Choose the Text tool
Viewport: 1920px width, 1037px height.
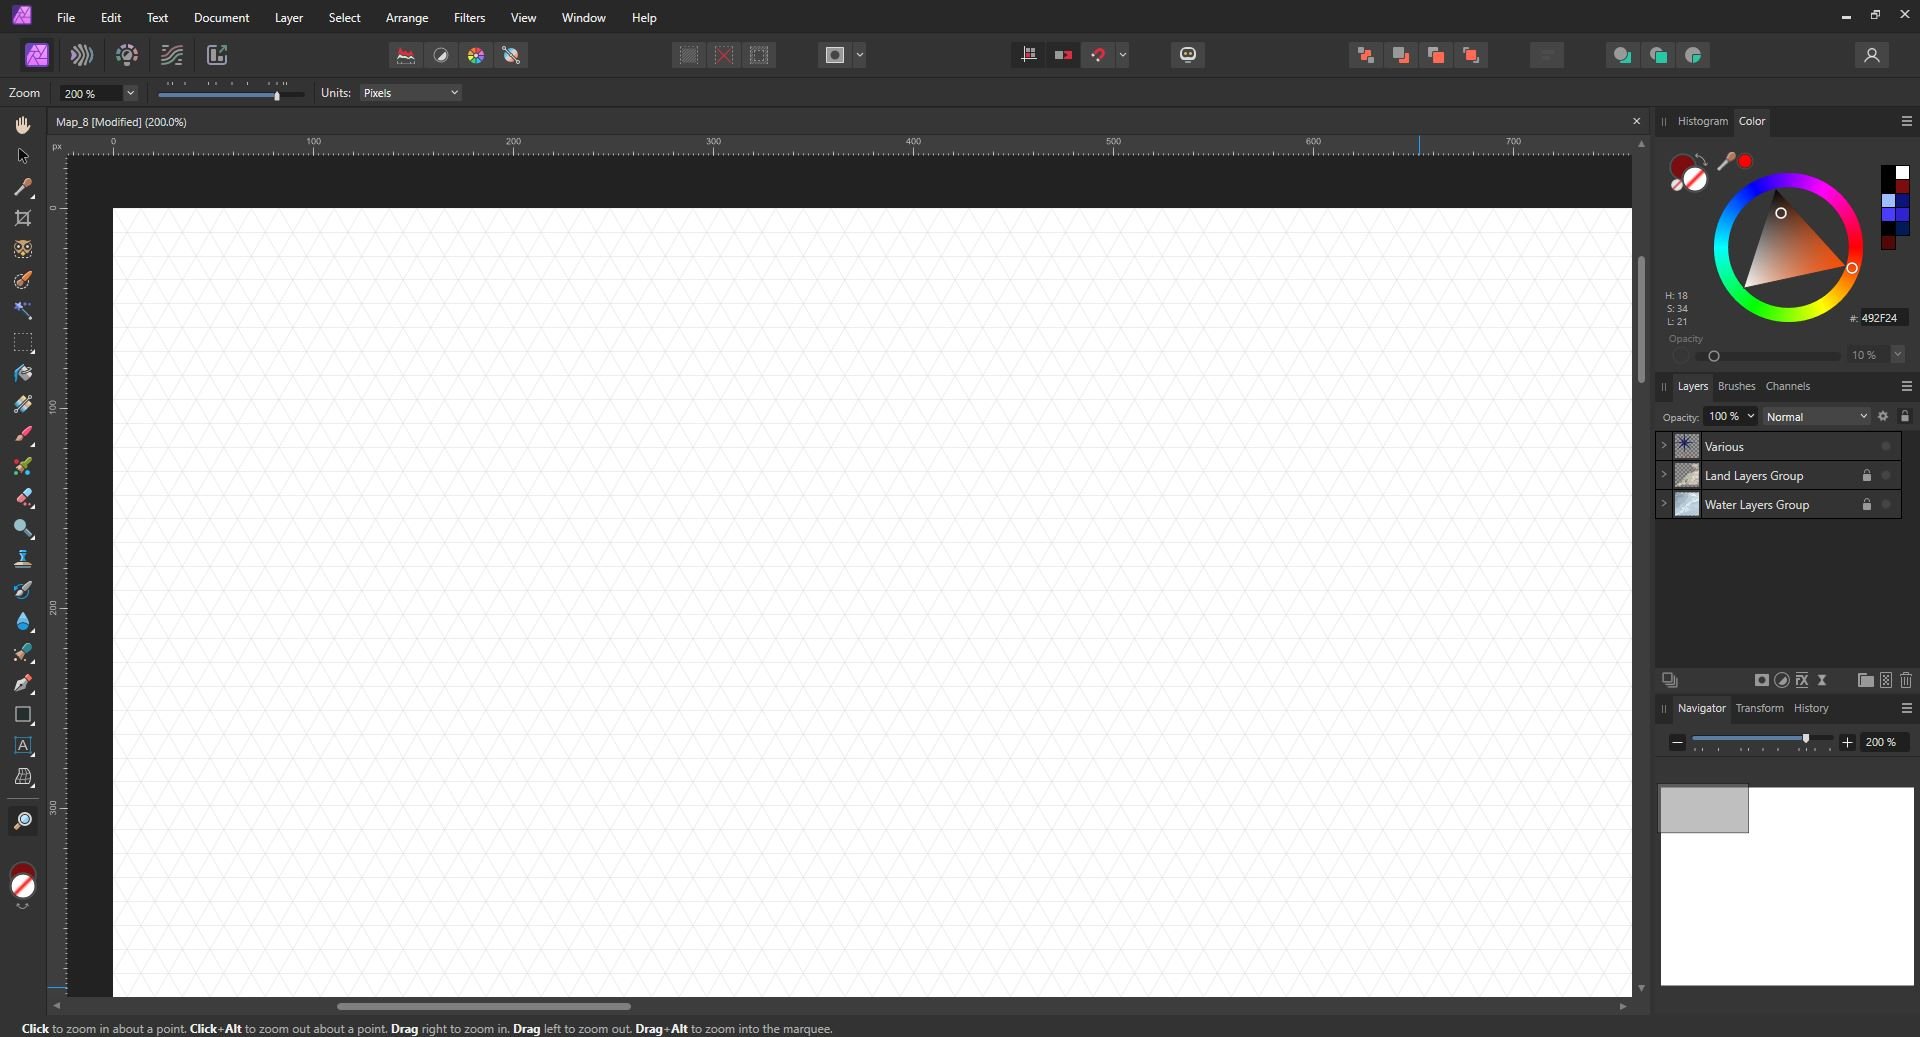point(23,746)
